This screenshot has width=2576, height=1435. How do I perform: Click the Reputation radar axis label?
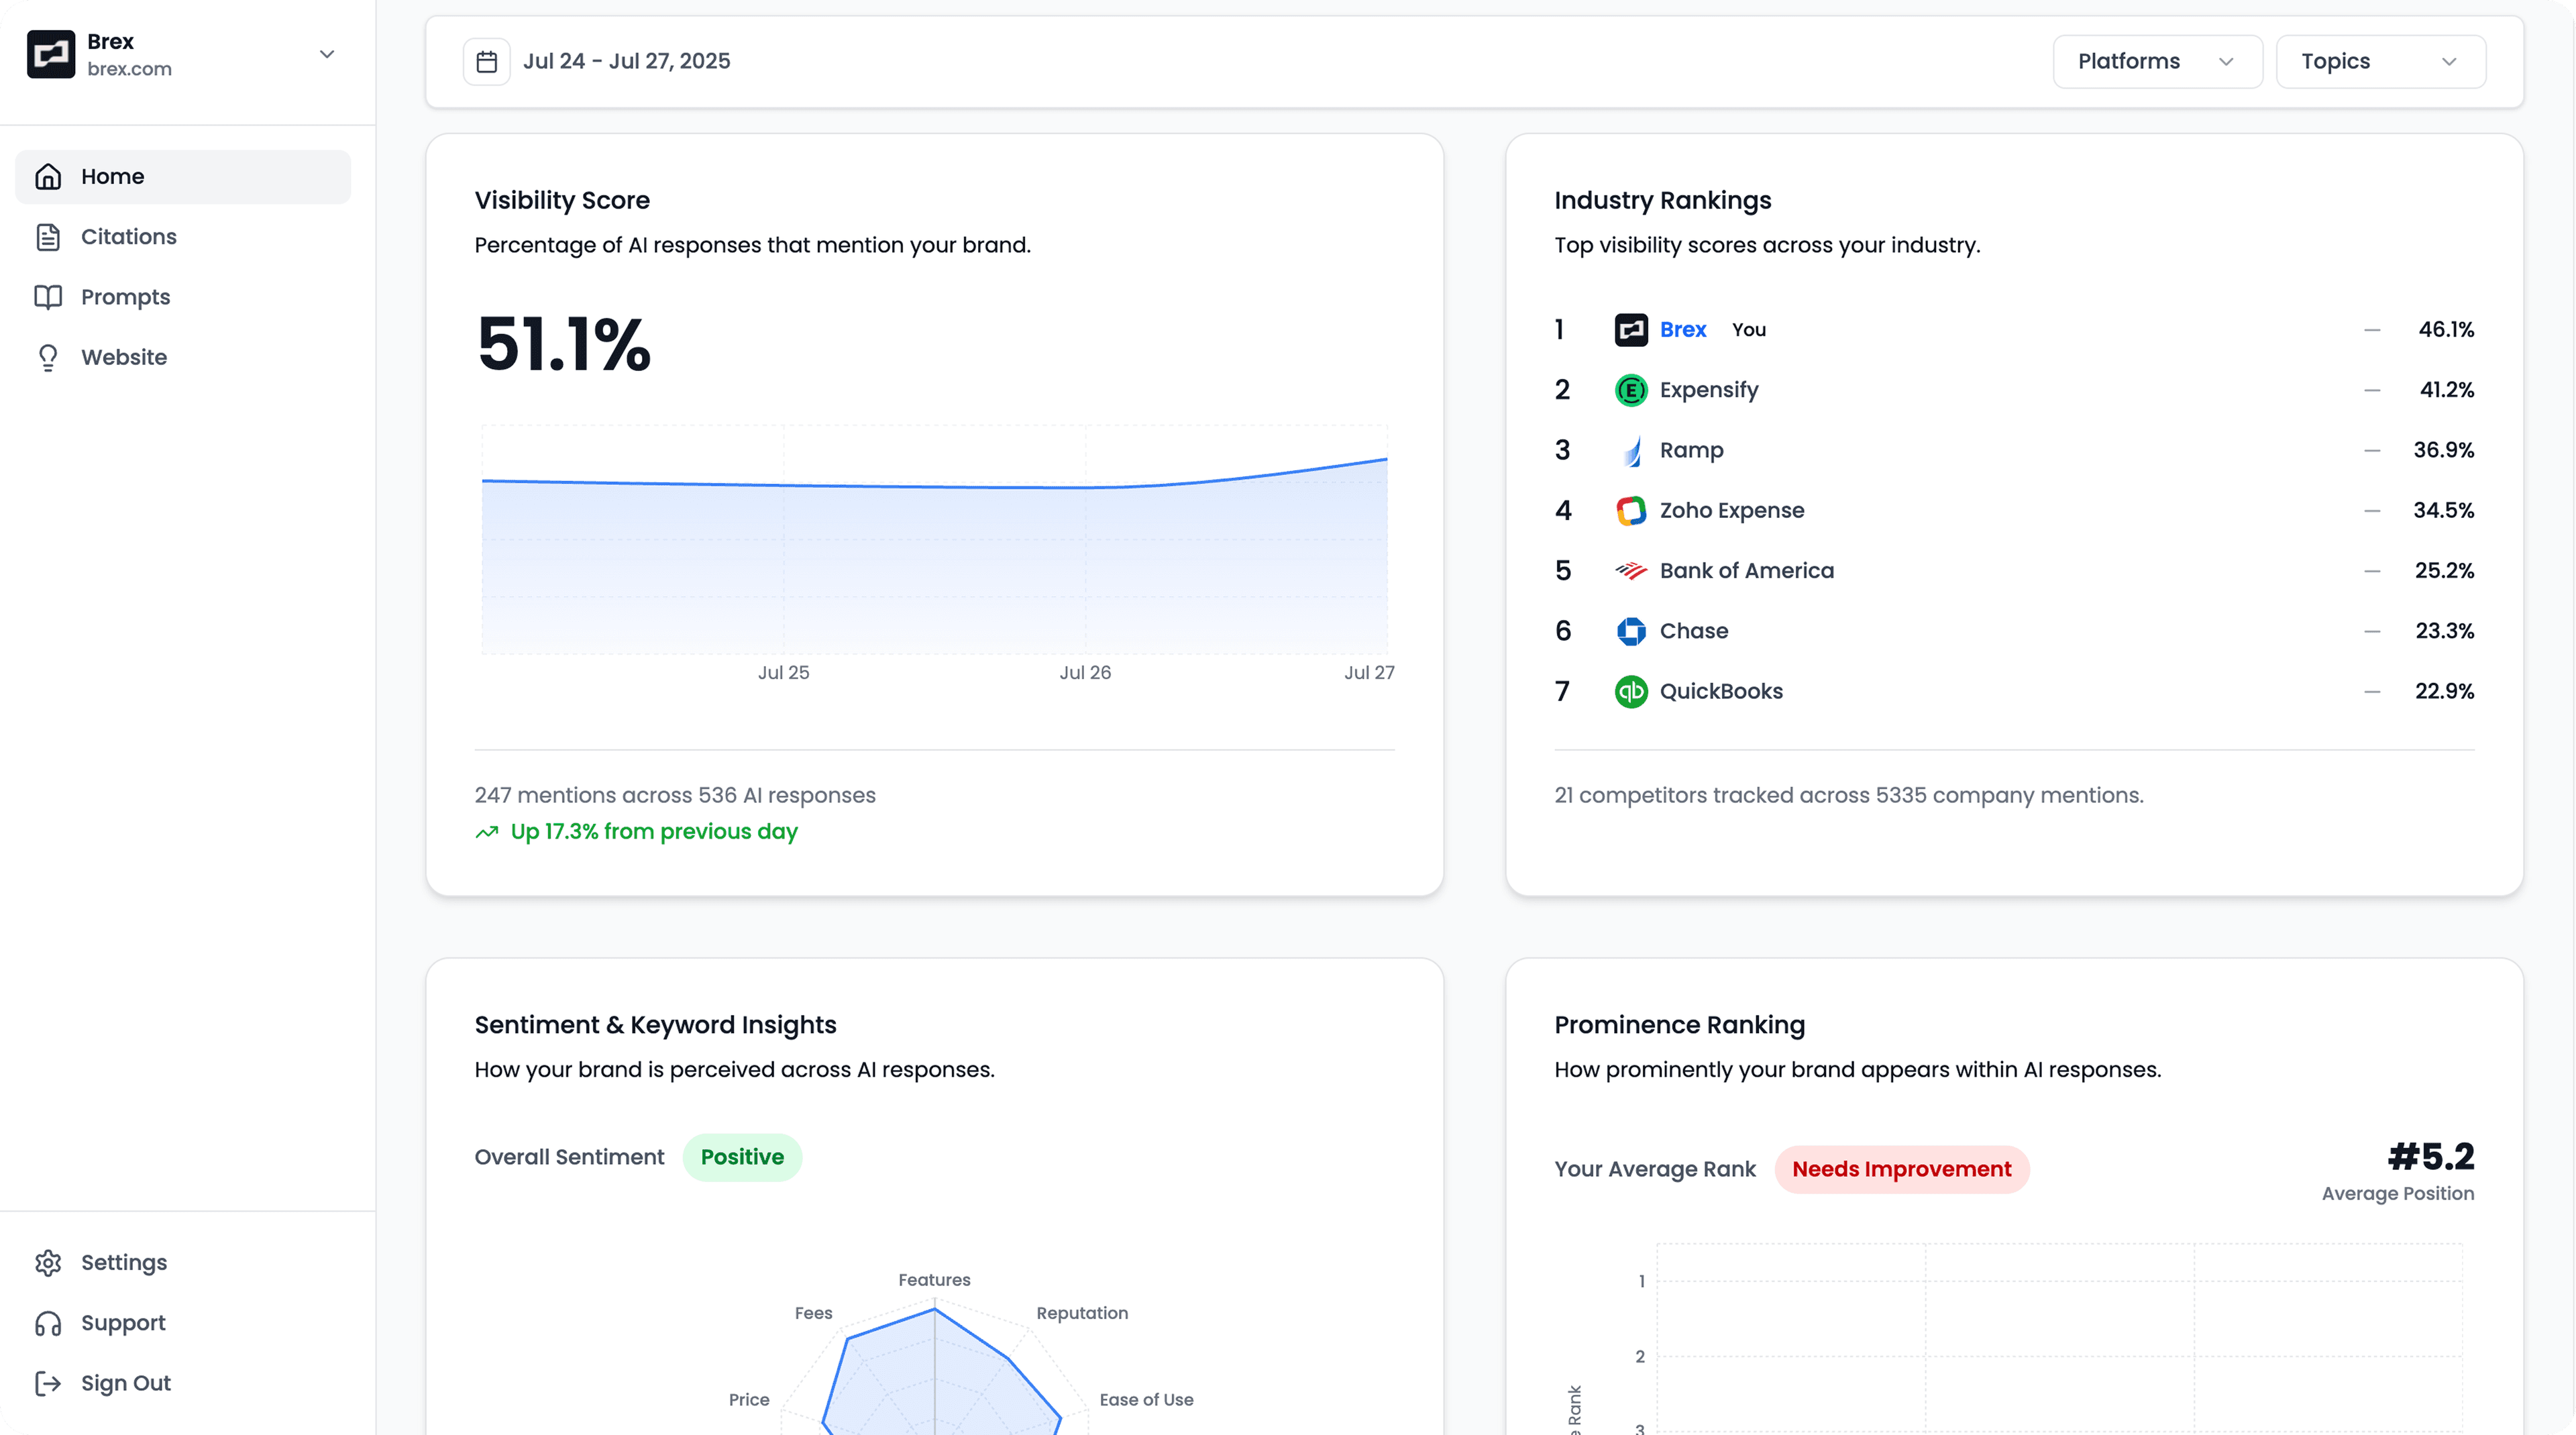(x=1082, y=1313)
